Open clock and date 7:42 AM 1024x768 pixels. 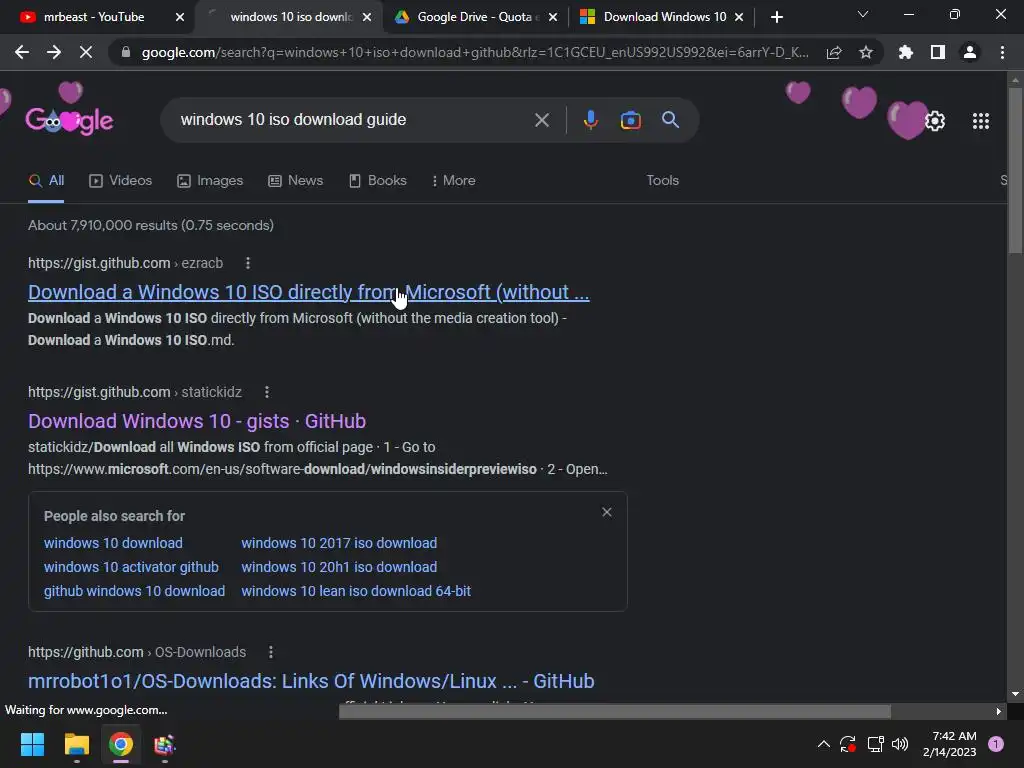(x=950, y=744)
